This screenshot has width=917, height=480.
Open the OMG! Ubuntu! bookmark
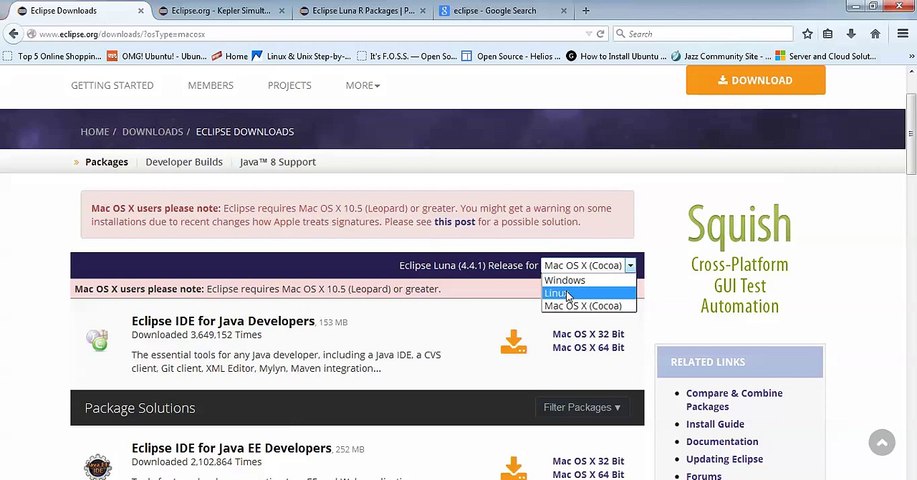157,56
